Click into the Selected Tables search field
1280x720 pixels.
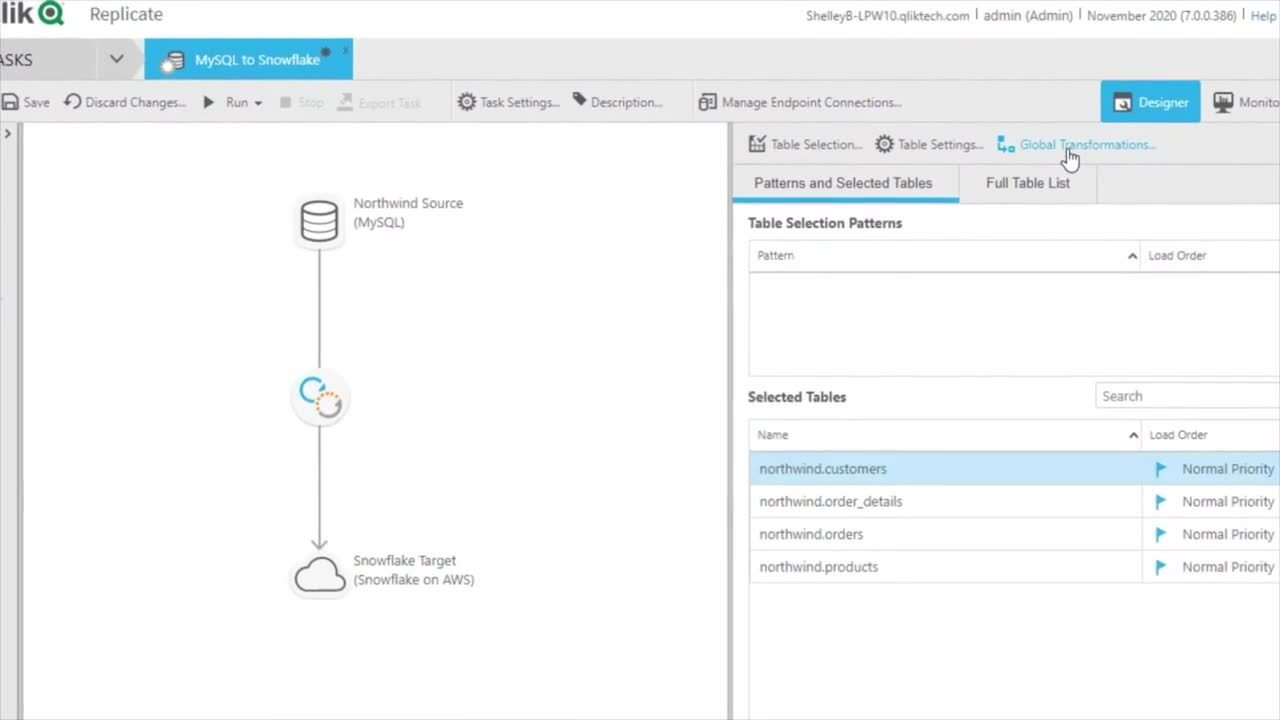tap(1187, 396)
